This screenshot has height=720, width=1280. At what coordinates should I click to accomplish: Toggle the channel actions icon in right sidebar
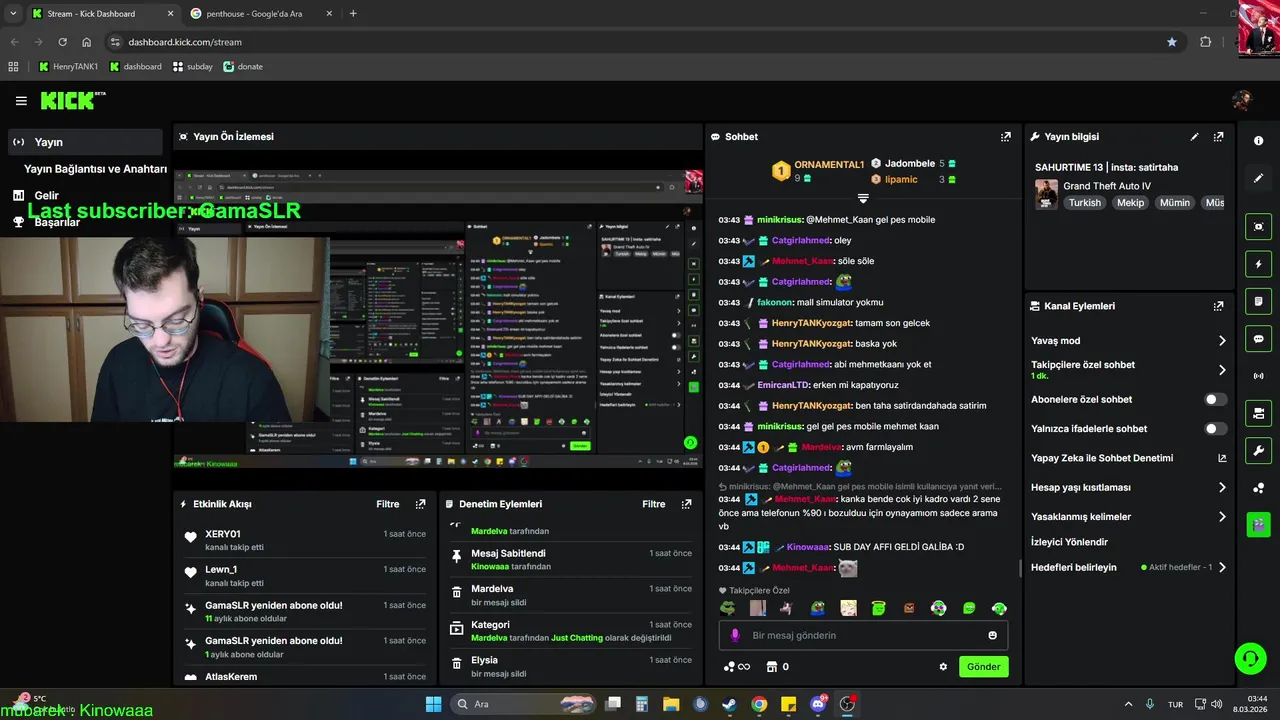click(x=1258, y=413)
